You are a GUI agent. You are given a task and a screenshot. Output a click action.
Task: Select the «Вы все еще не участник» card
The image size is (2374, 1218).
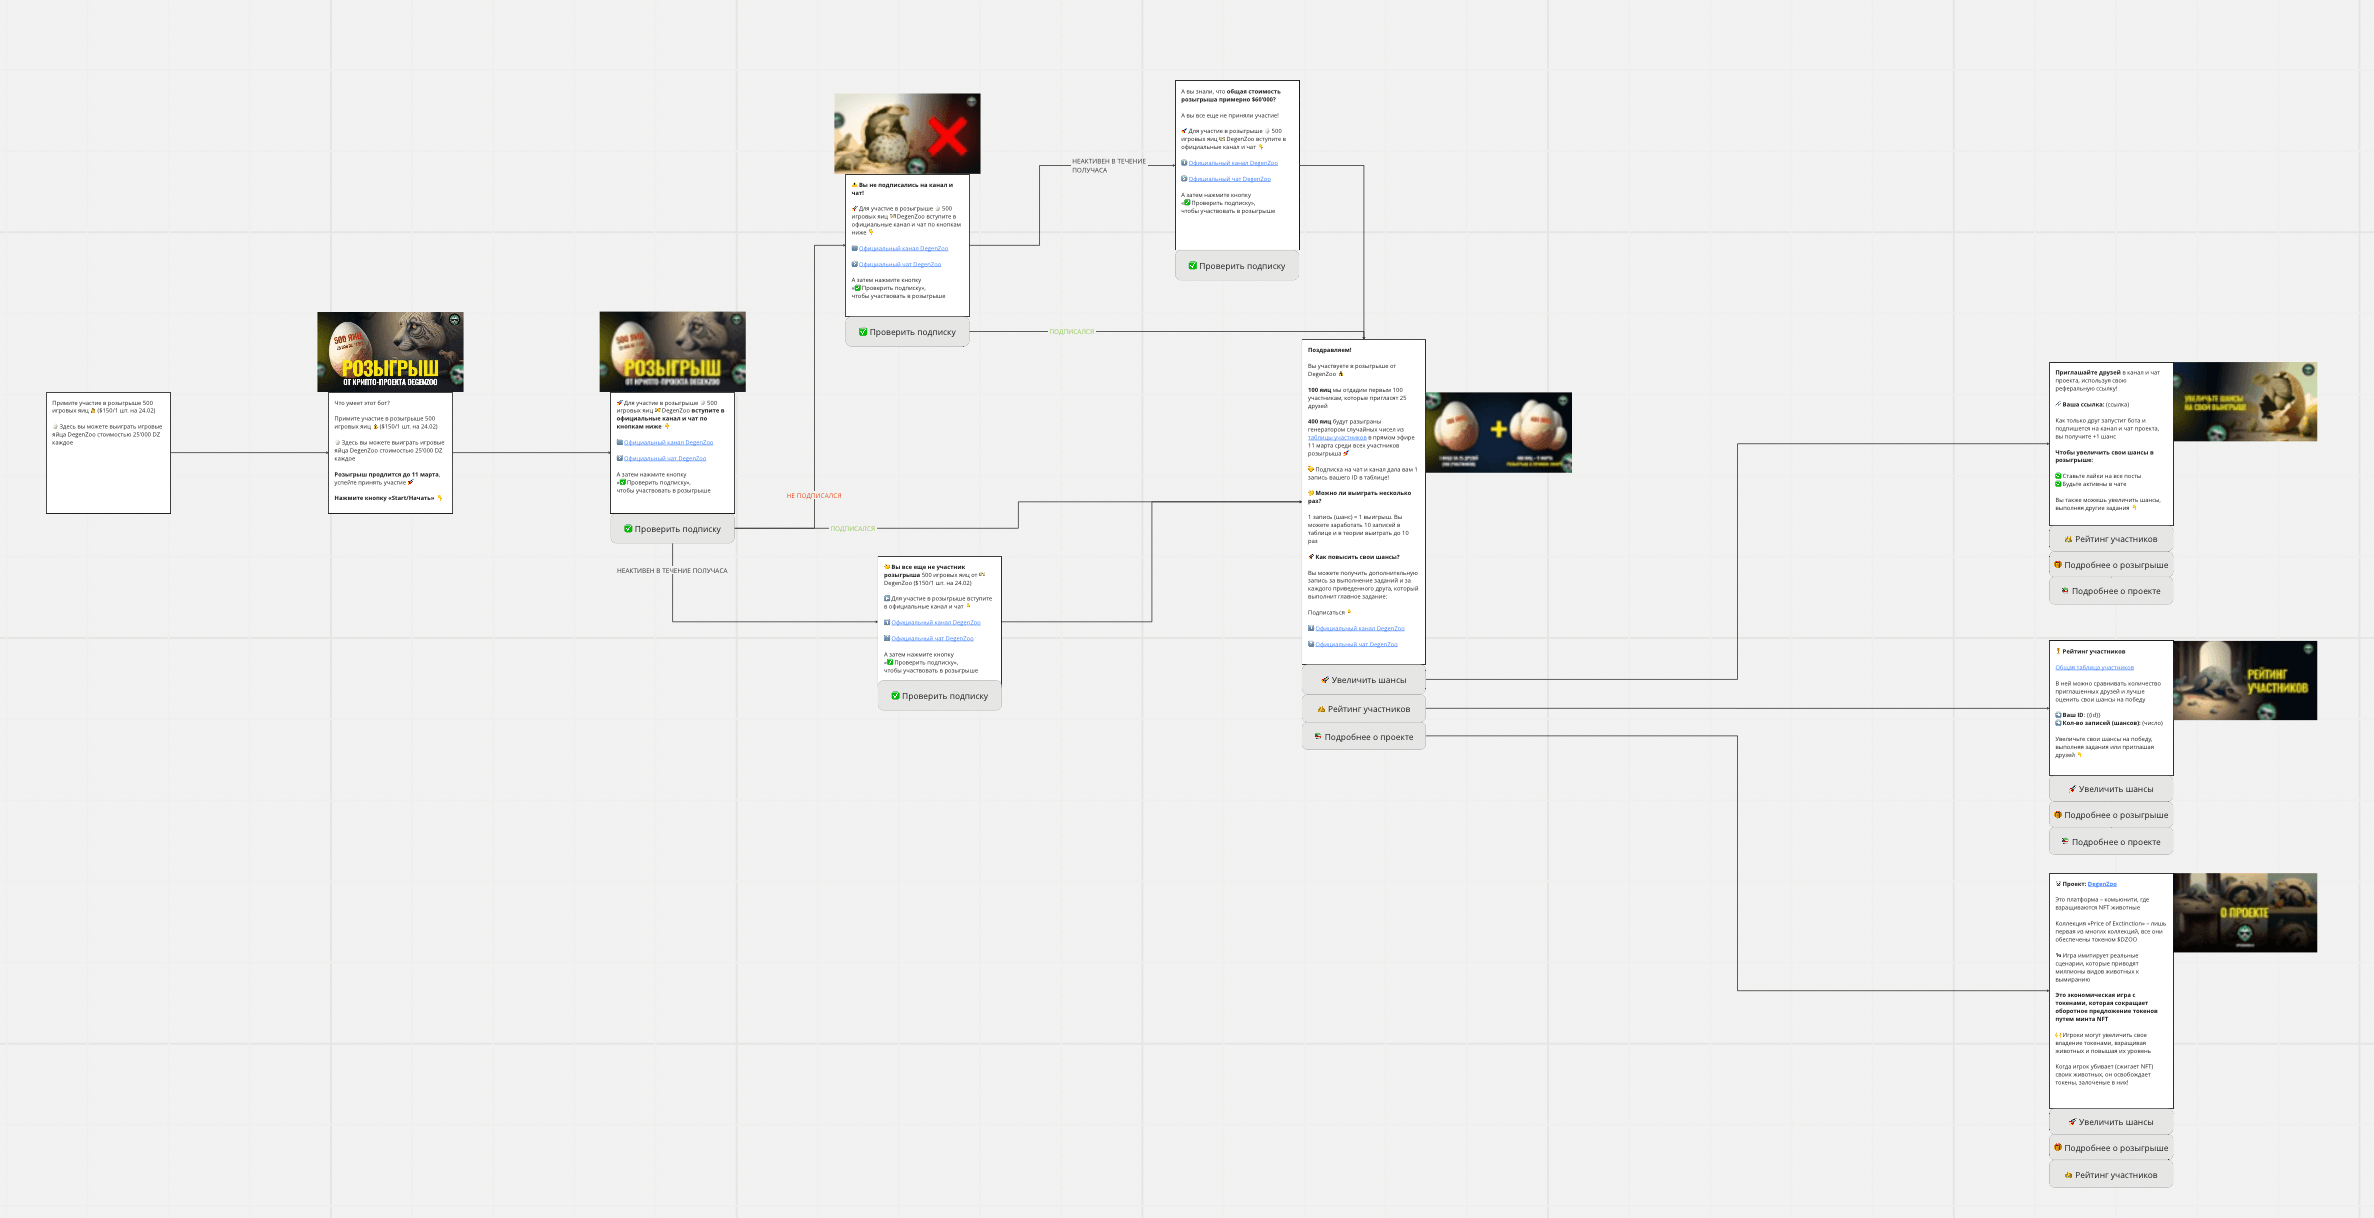[939, 600]
